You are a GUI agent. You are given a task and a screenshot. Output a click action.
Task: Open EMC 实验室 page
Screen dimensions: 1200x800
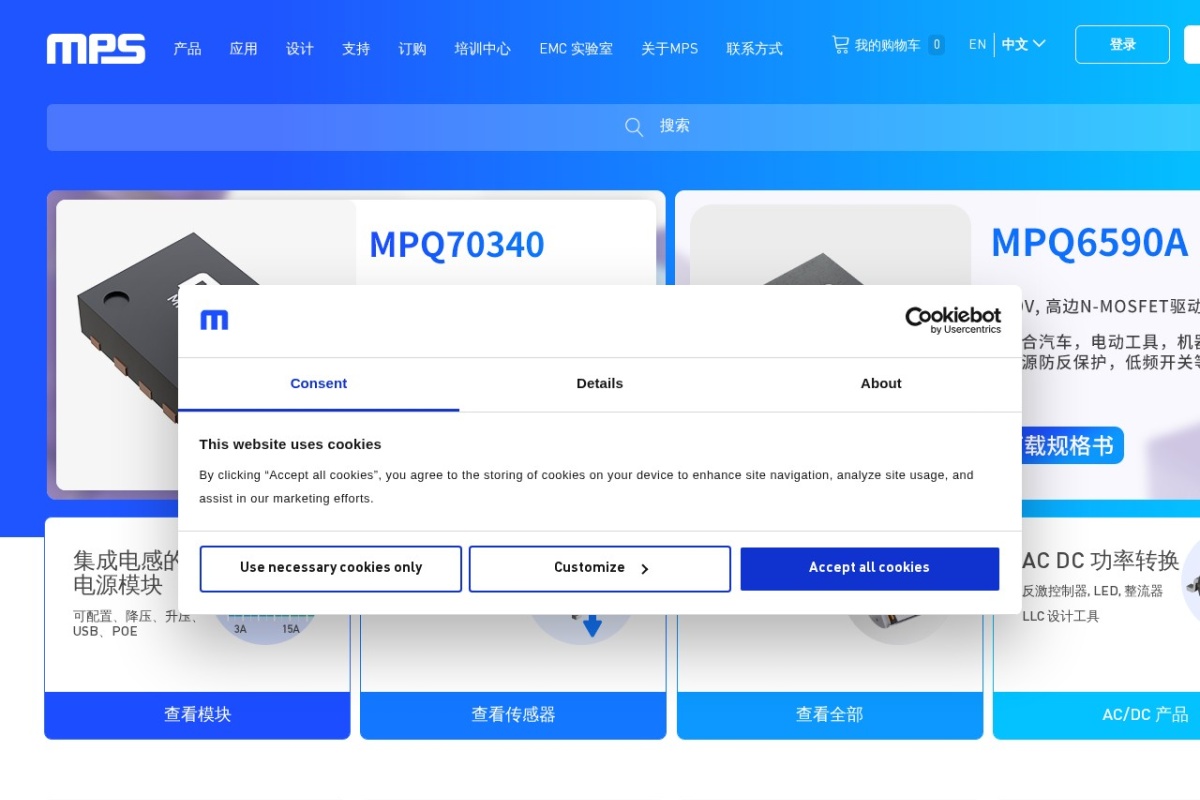pos(576,48)
